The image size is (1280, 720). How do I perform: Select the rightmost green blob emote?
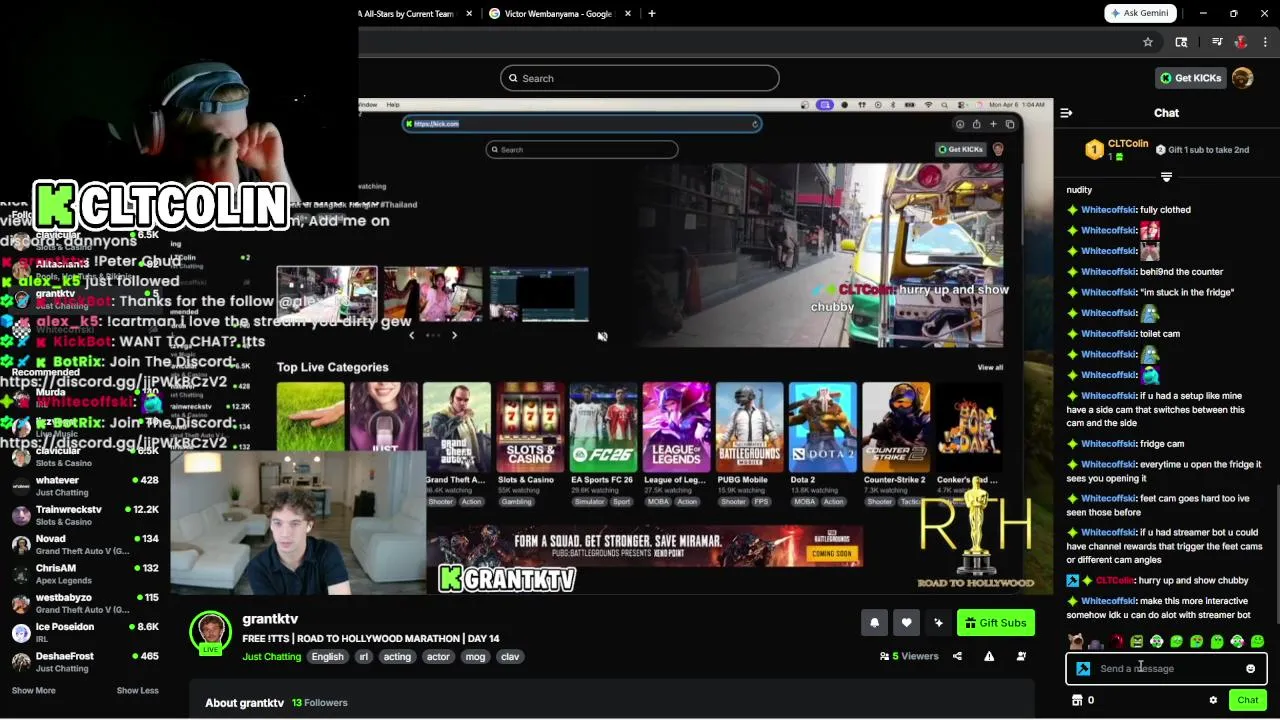point(1257,642)
